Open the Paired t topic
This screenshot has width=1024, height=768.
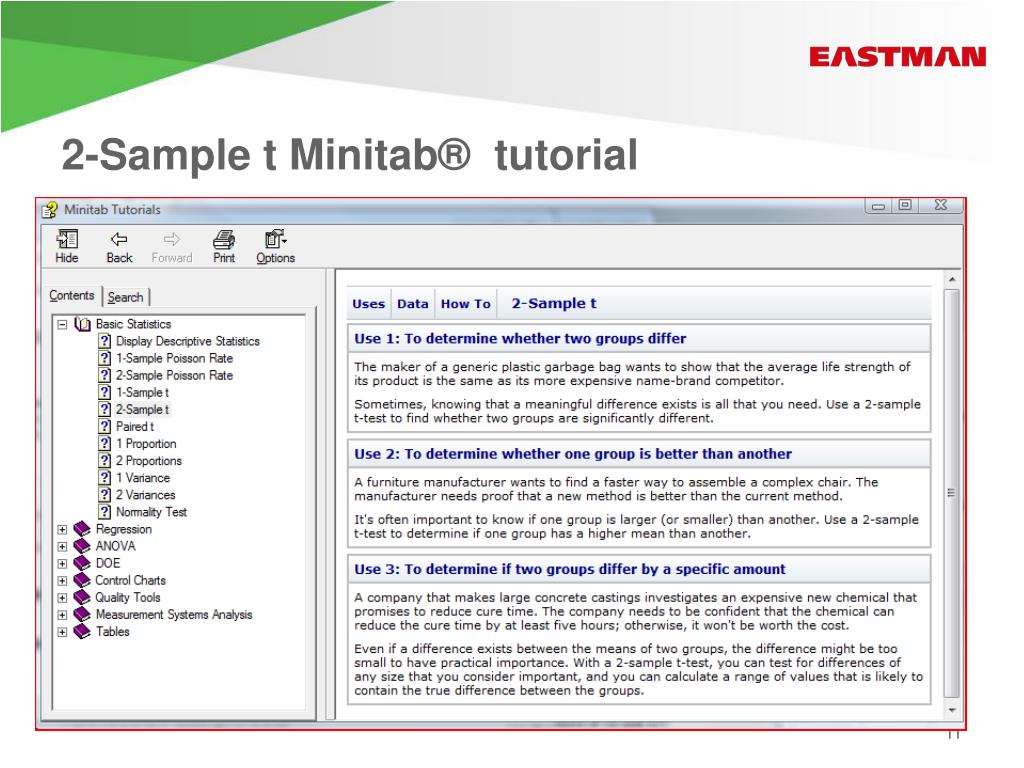135,426
